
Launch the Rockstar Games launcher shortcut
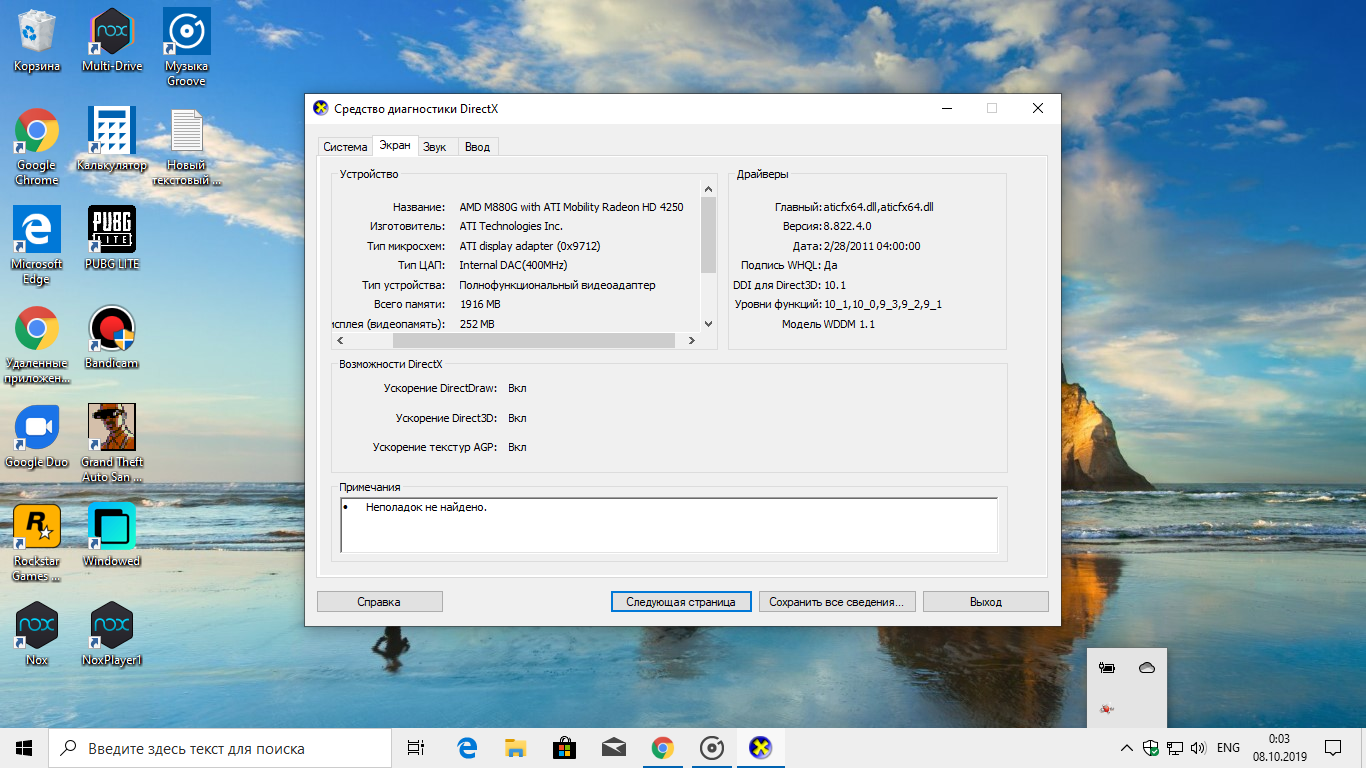[x=37, y=527]
